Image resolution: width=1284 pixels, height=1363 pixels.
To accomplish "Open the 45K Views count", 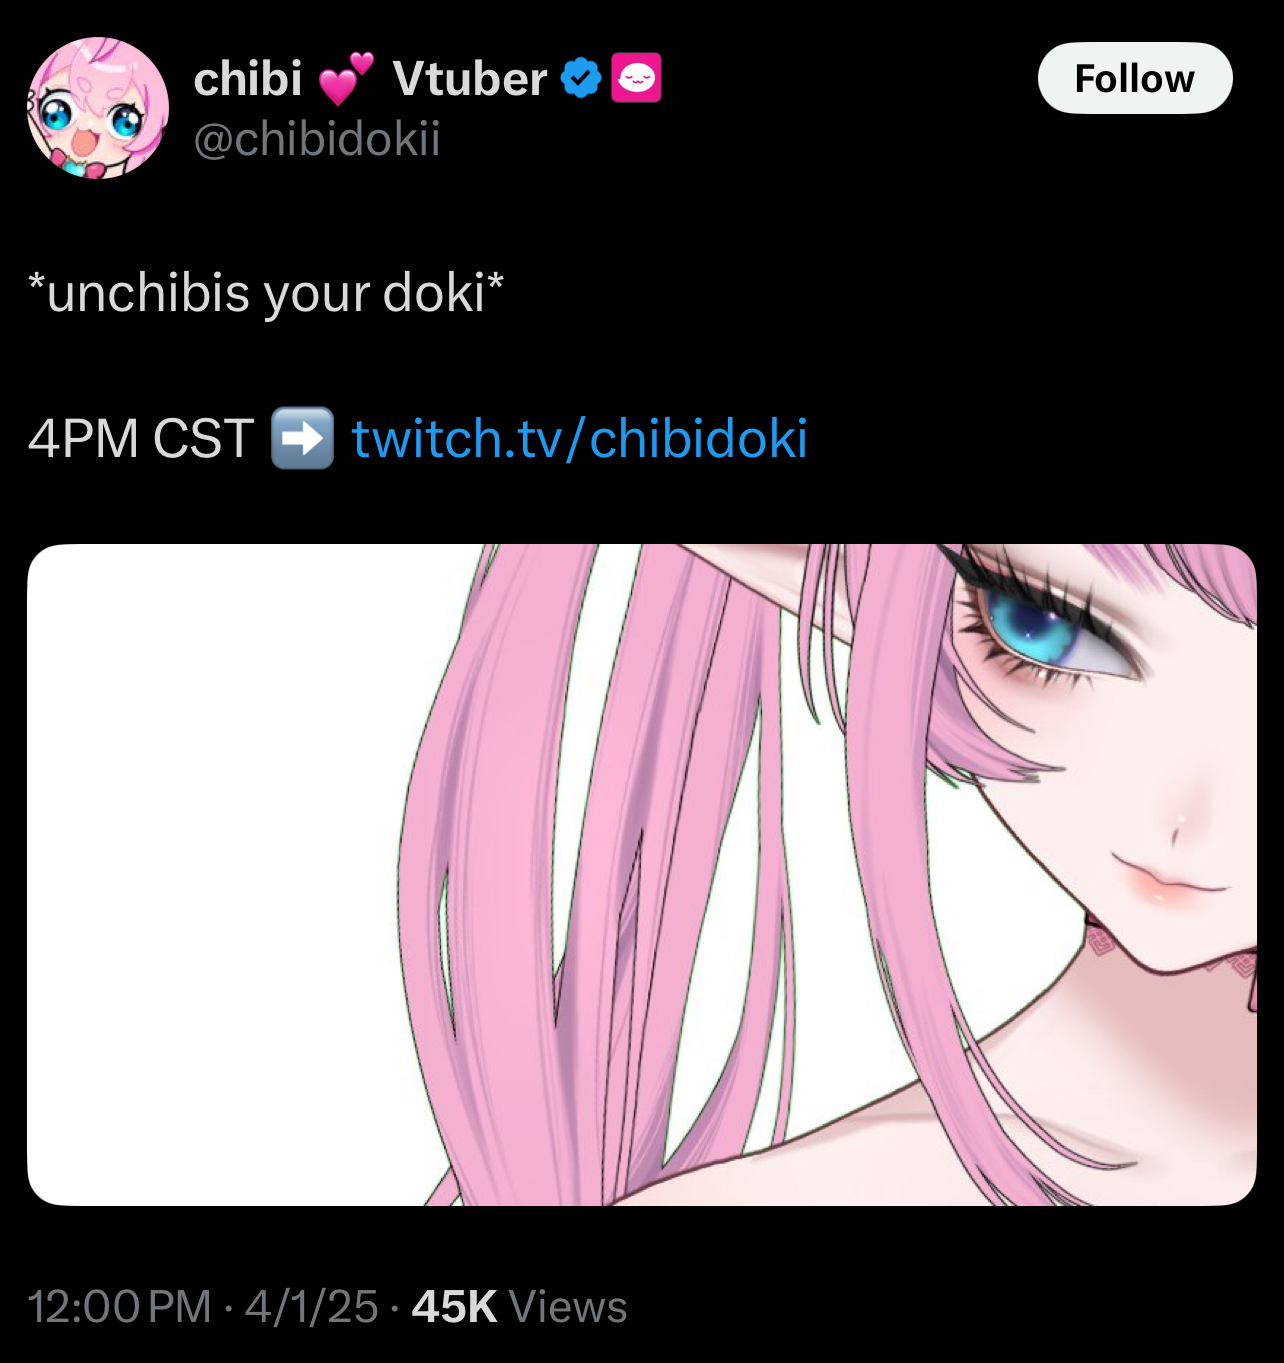I will [x=519, y=1306].
